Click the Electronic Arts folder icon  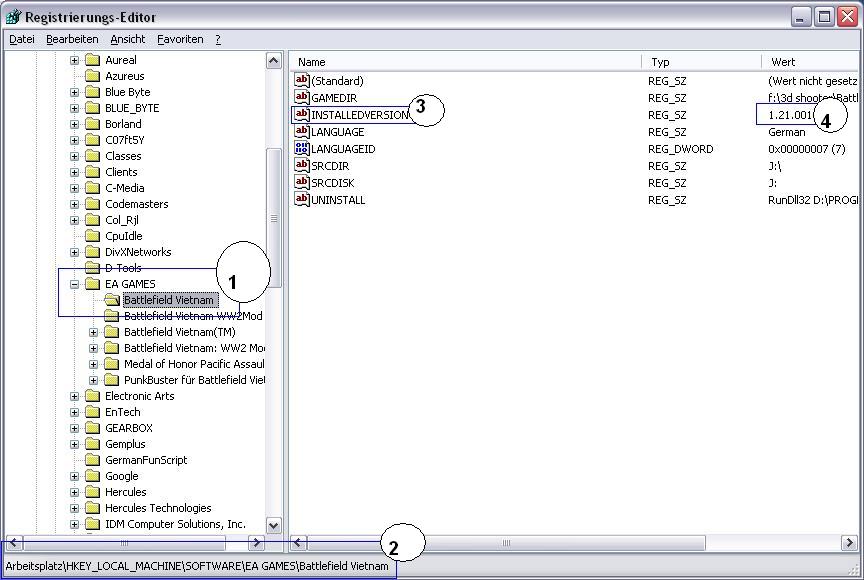pos(93,395)
